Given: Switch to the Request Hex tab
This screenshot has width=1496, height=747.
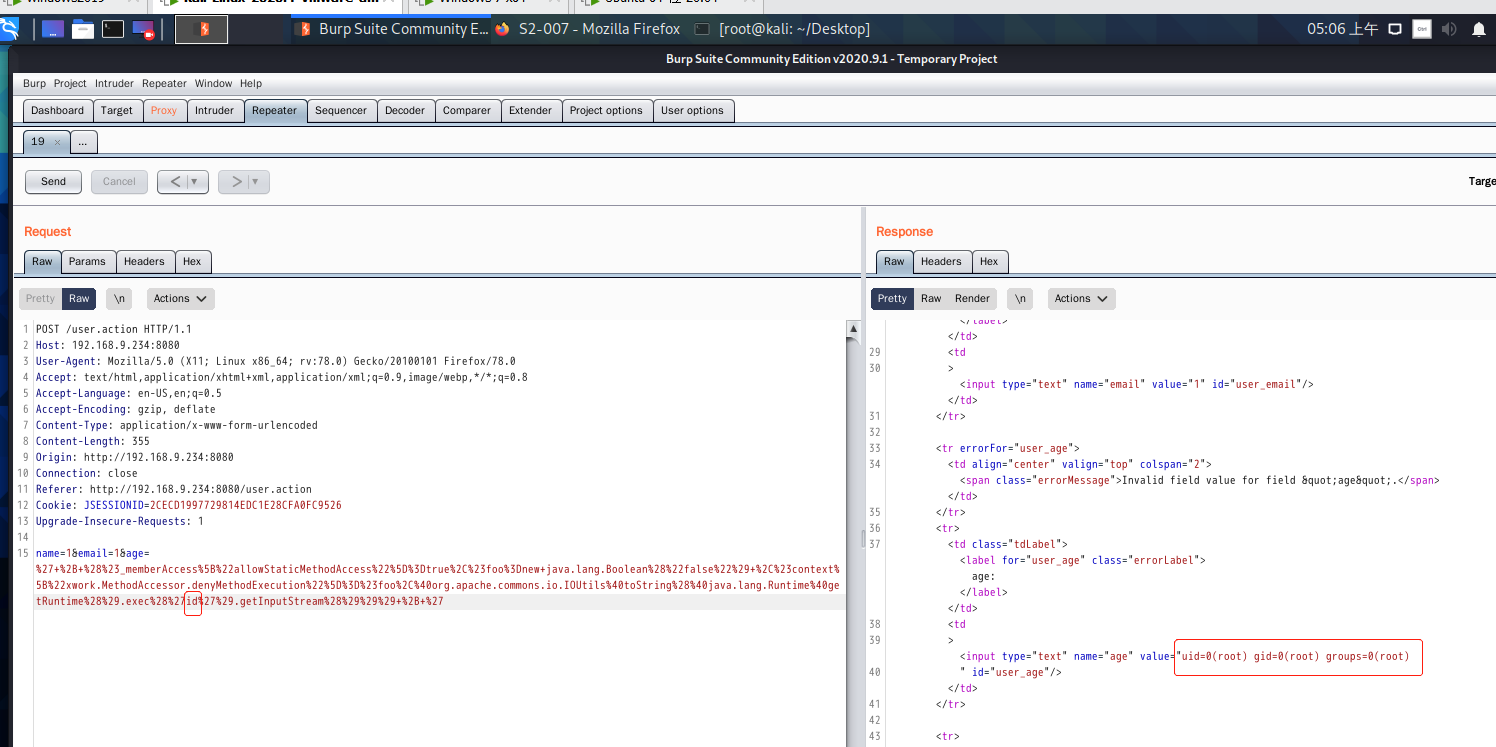Looking at the screenshot, I should [192, 261].
